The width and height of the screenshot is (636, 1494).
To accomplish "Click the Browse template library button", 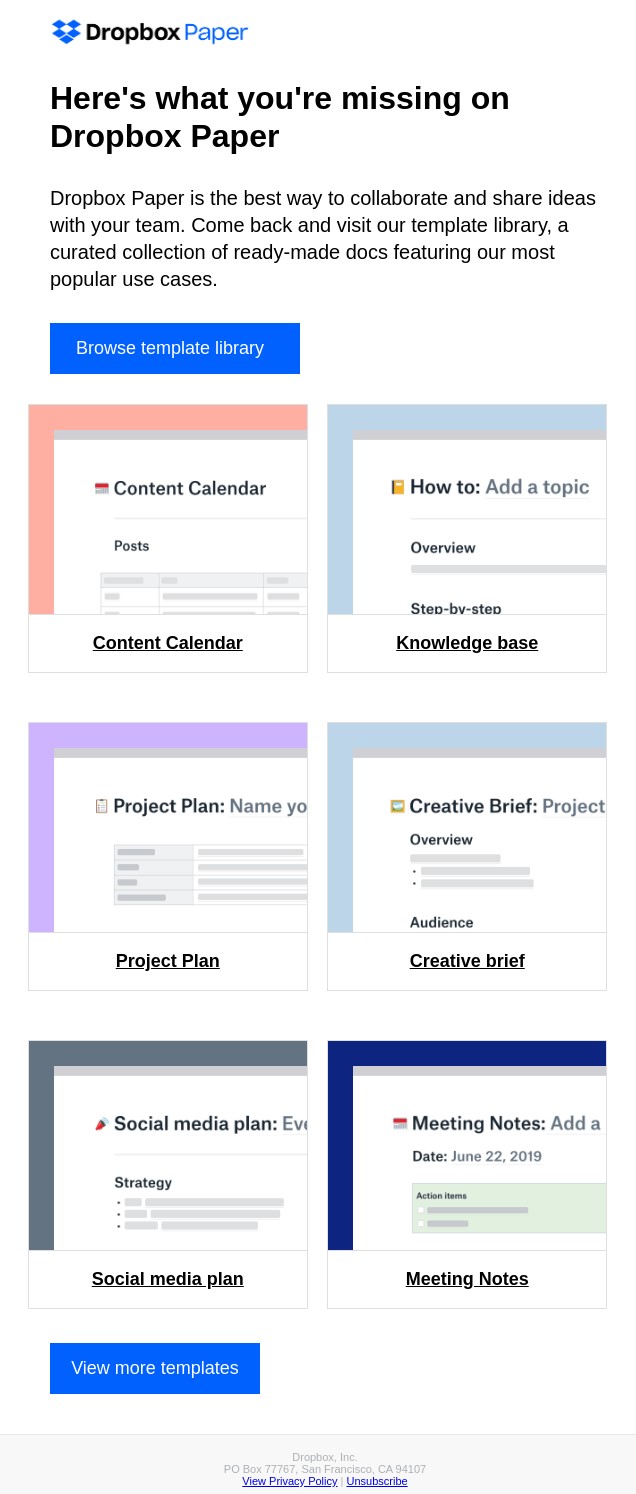I will (x=175, y=348).
